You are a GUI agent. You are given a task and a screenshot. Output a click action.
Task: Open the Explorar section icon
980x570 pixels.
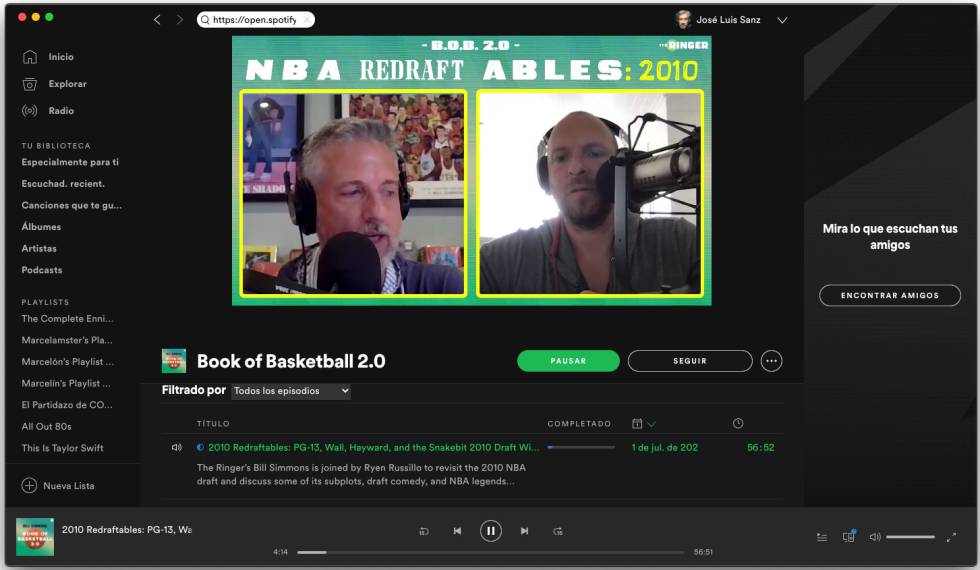[x=29, y=84]
